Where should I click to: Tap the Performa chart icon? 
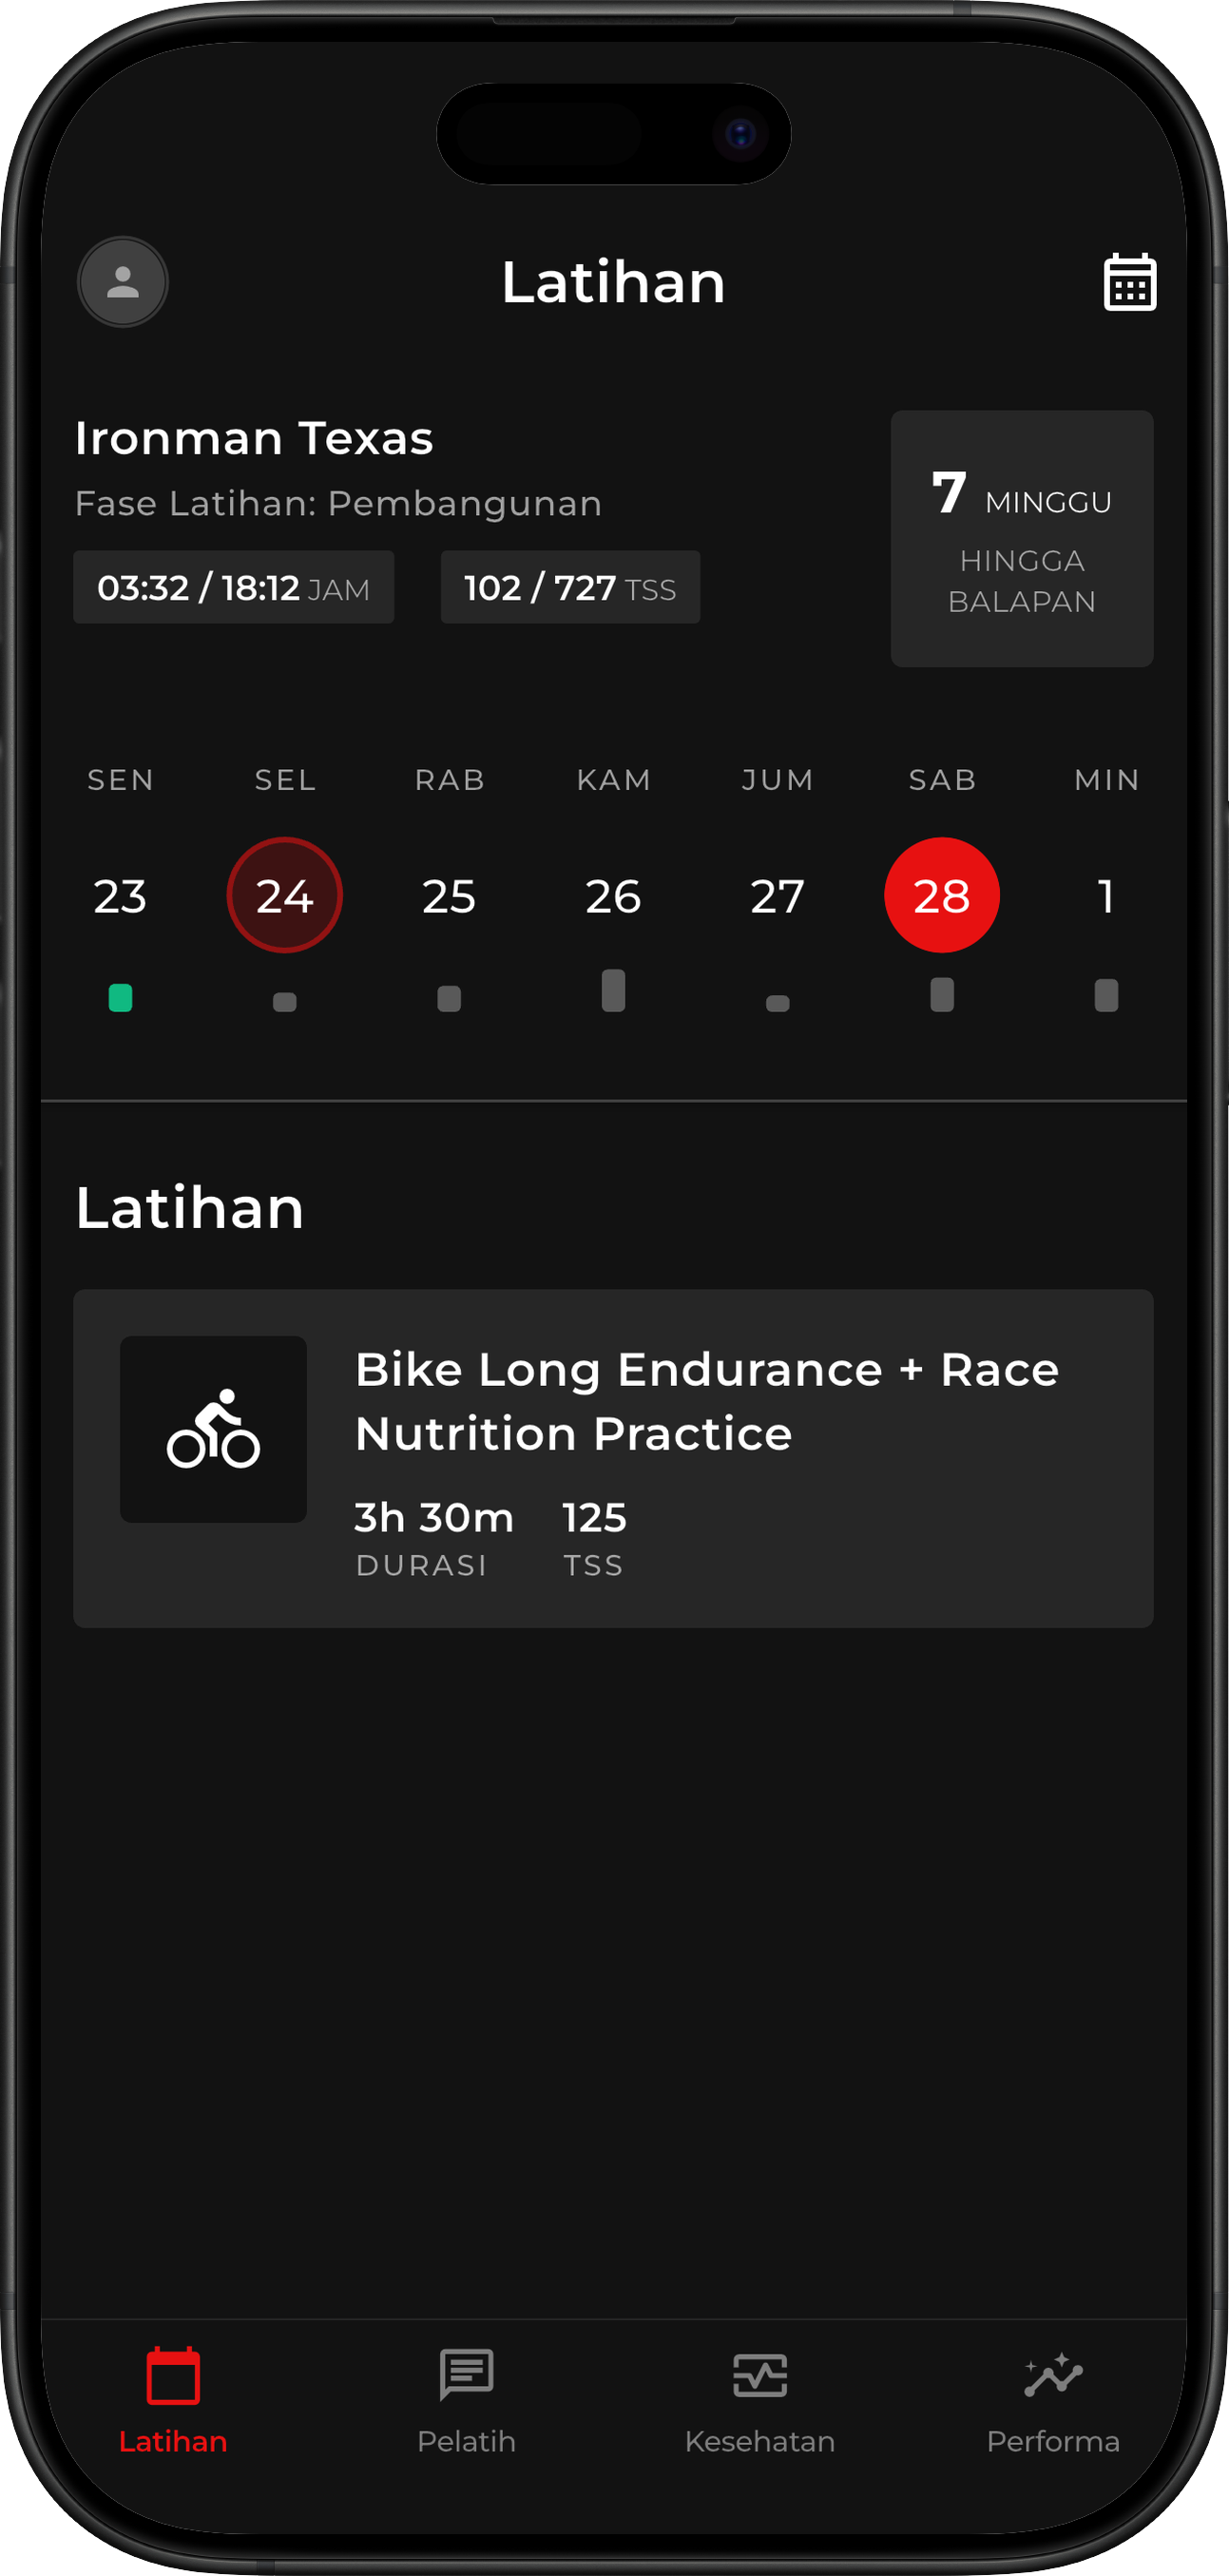pos(1053,2375)
